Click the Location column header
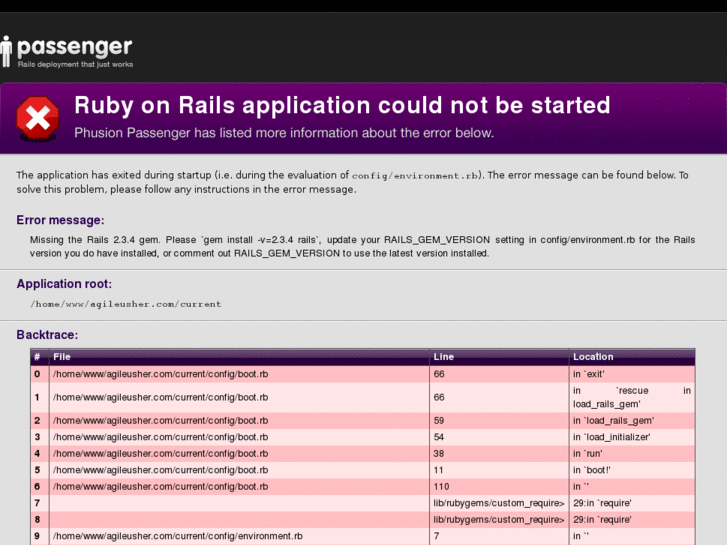Viewport: 727px width, 545px height. [x=593, y=357]
